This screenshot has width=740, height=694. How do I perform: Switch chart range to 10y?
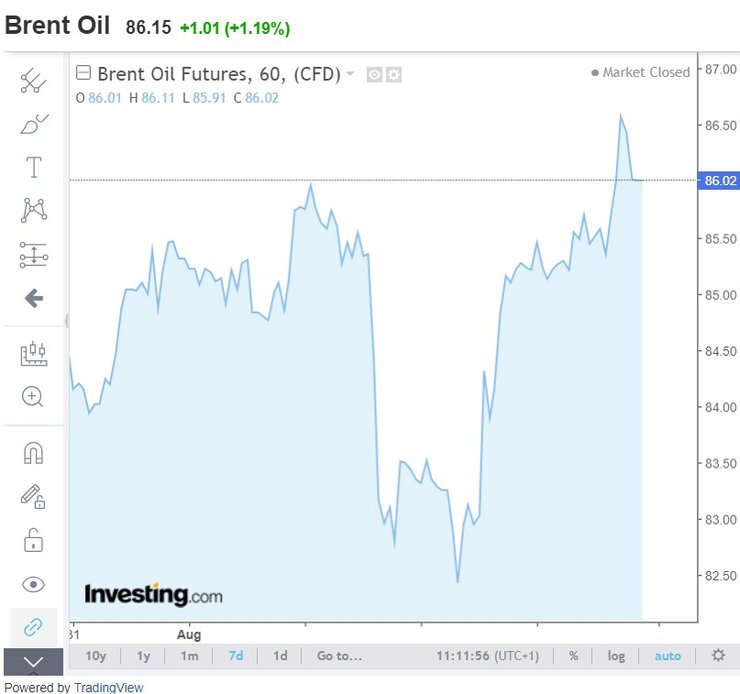coord(96,656)
